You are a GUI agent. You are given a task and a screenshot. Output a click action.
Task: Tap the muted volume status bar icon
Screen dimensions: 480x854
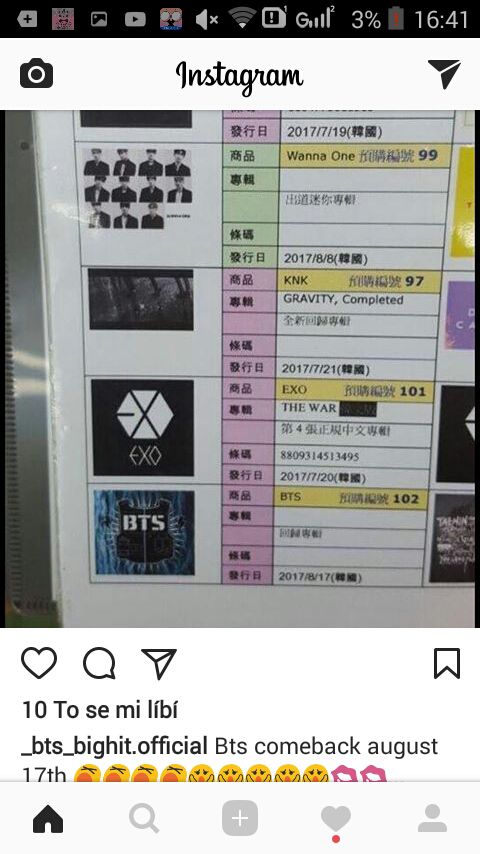(x=207, y=20)
